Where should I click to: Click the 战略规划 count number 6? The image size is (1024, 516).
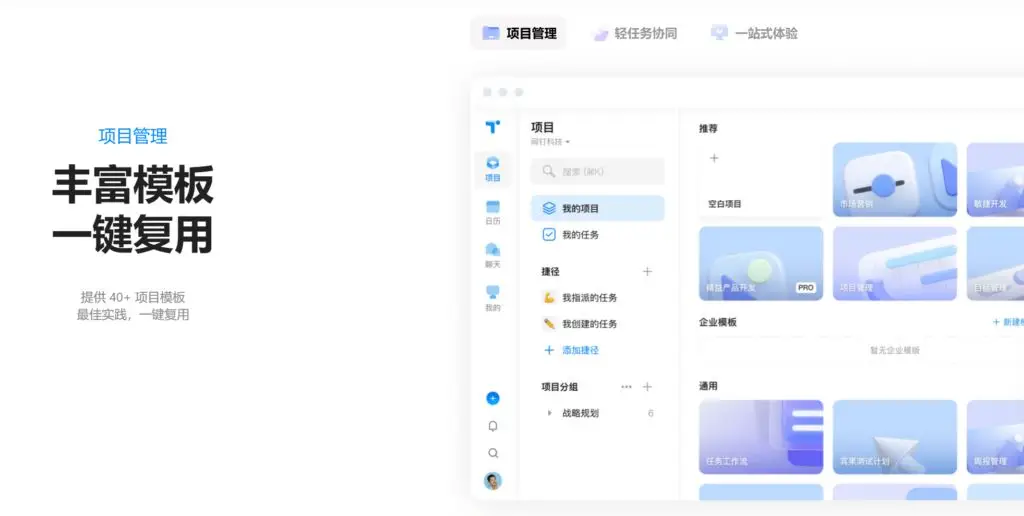(x=650, y=413)
